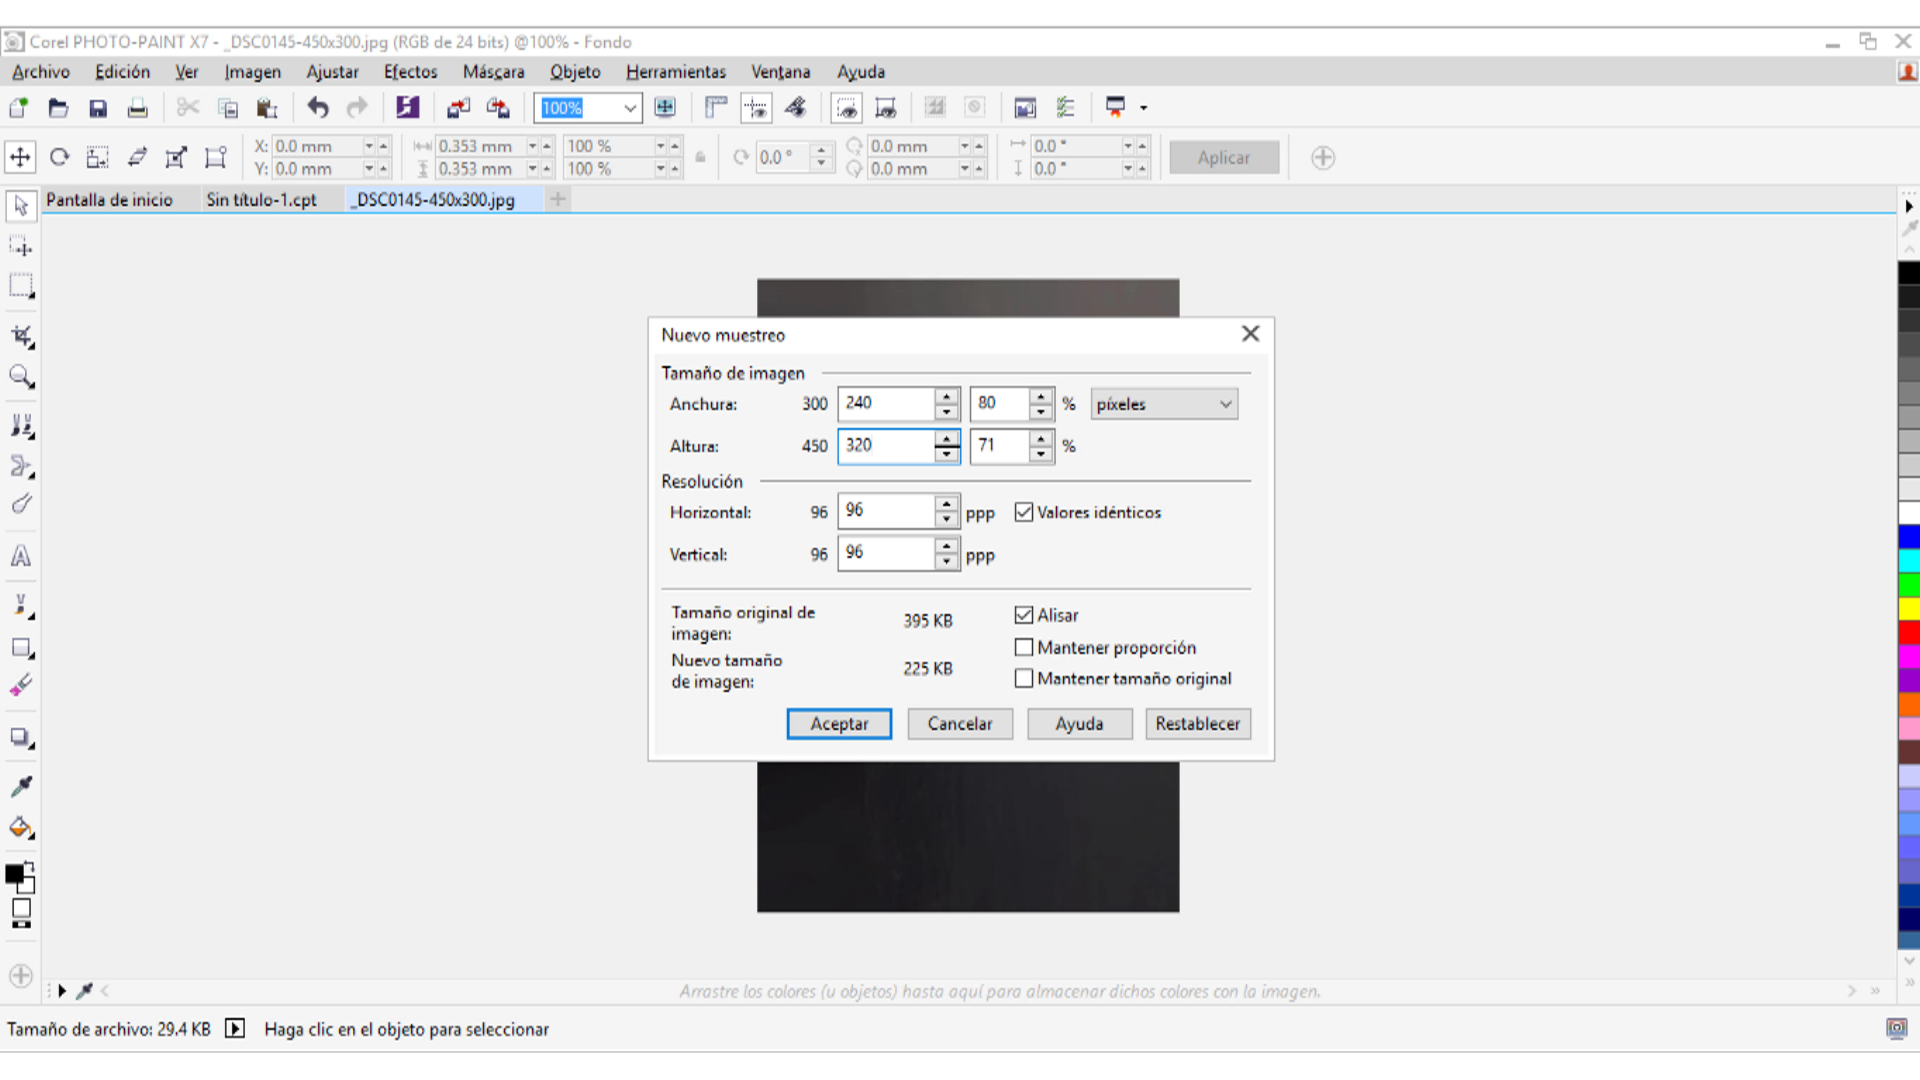The width and height of the screenshot is (1920, 1080).
Task: Click the Aceptar button
Action: [838, 724]
